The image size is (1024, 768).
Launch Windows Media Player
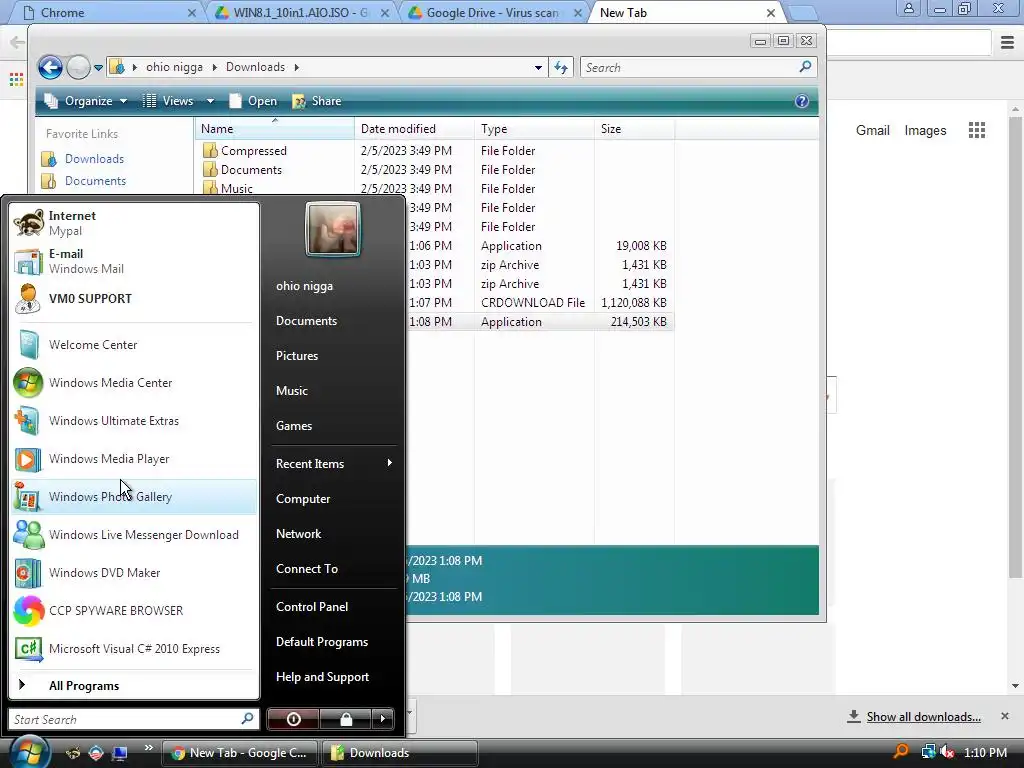point(134,458)
